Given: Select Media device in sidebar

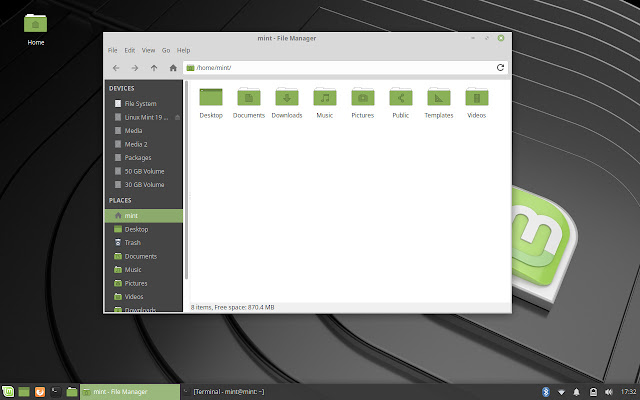Looking at the screenshot, I should click(144, 131).
